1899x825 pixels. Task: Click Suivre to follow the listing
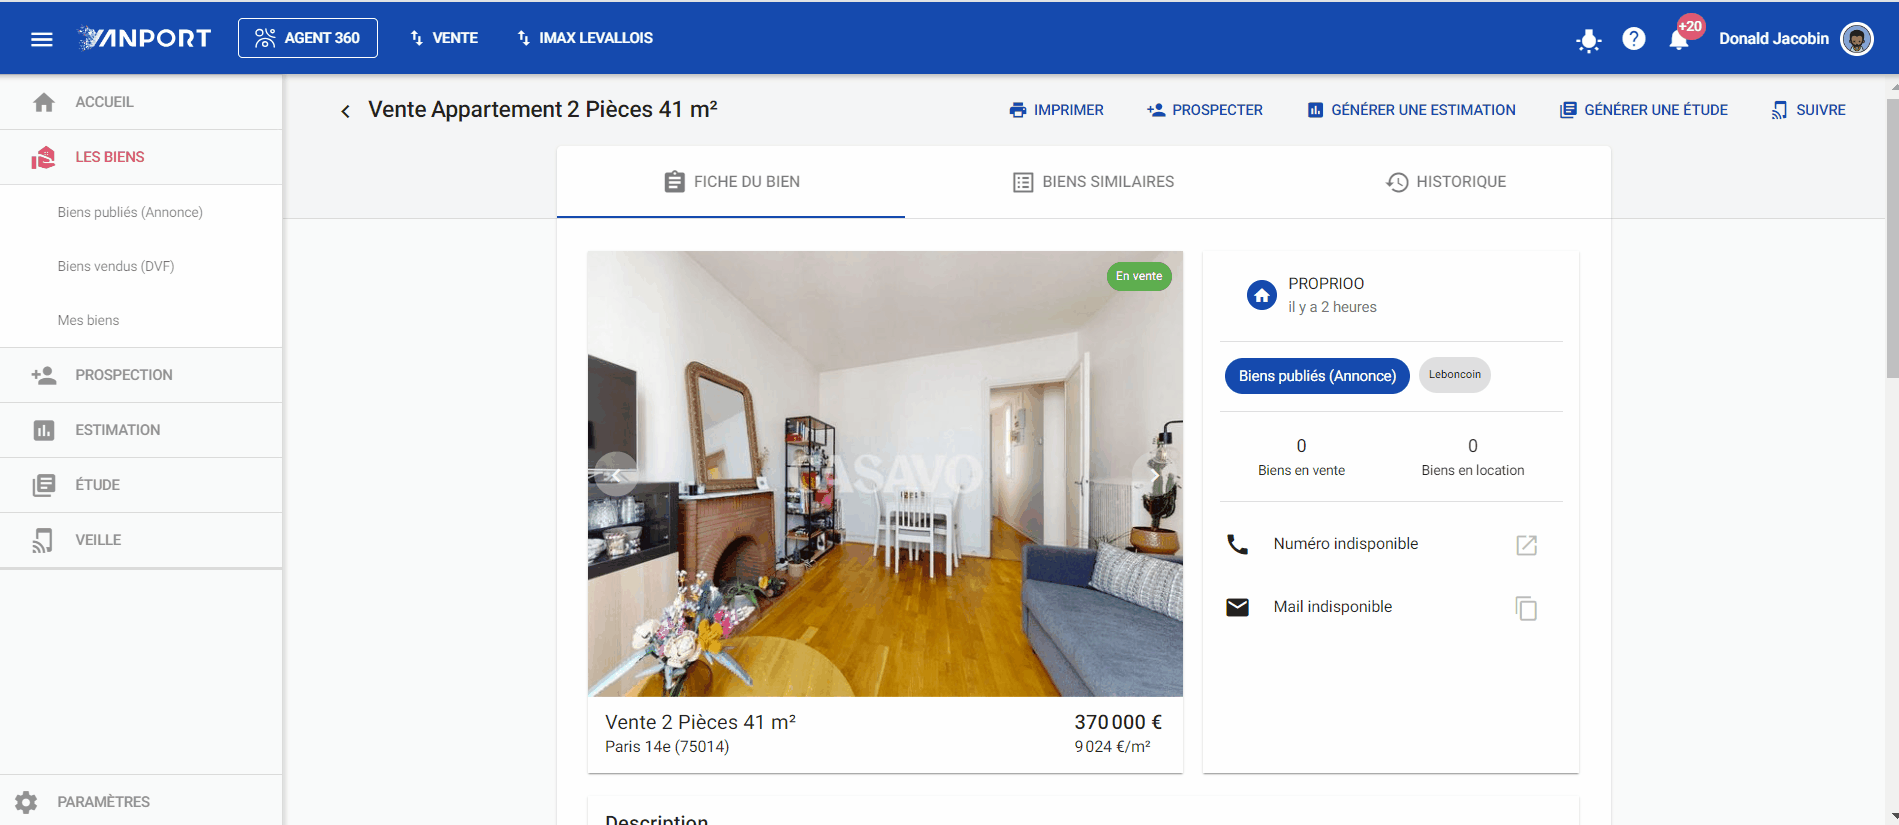1808,110
